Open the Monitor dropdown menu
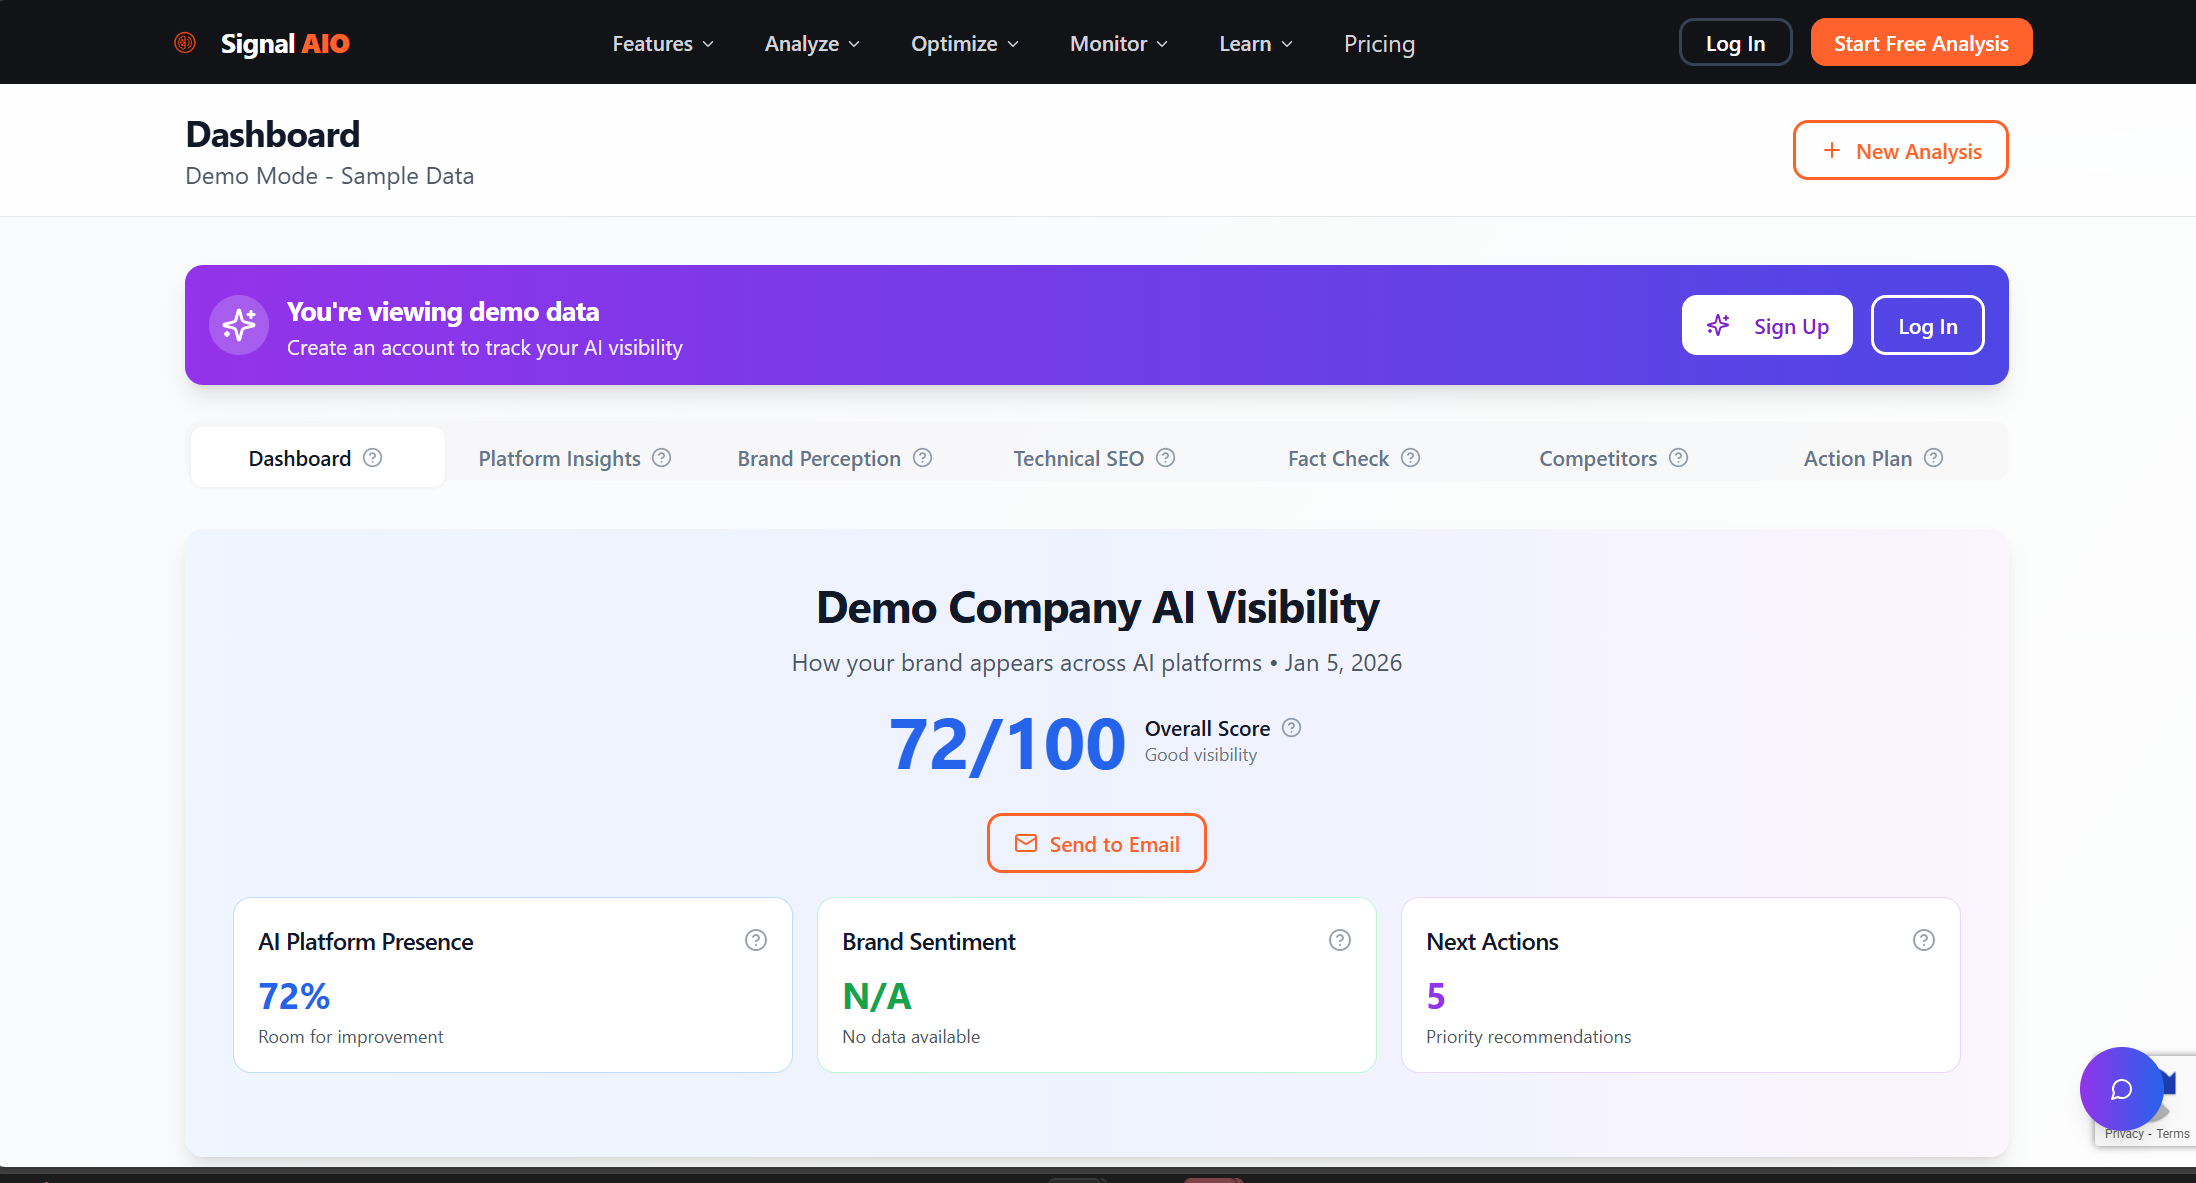The width and height of the screenshot is (2196, 1183). (1119, 44)
